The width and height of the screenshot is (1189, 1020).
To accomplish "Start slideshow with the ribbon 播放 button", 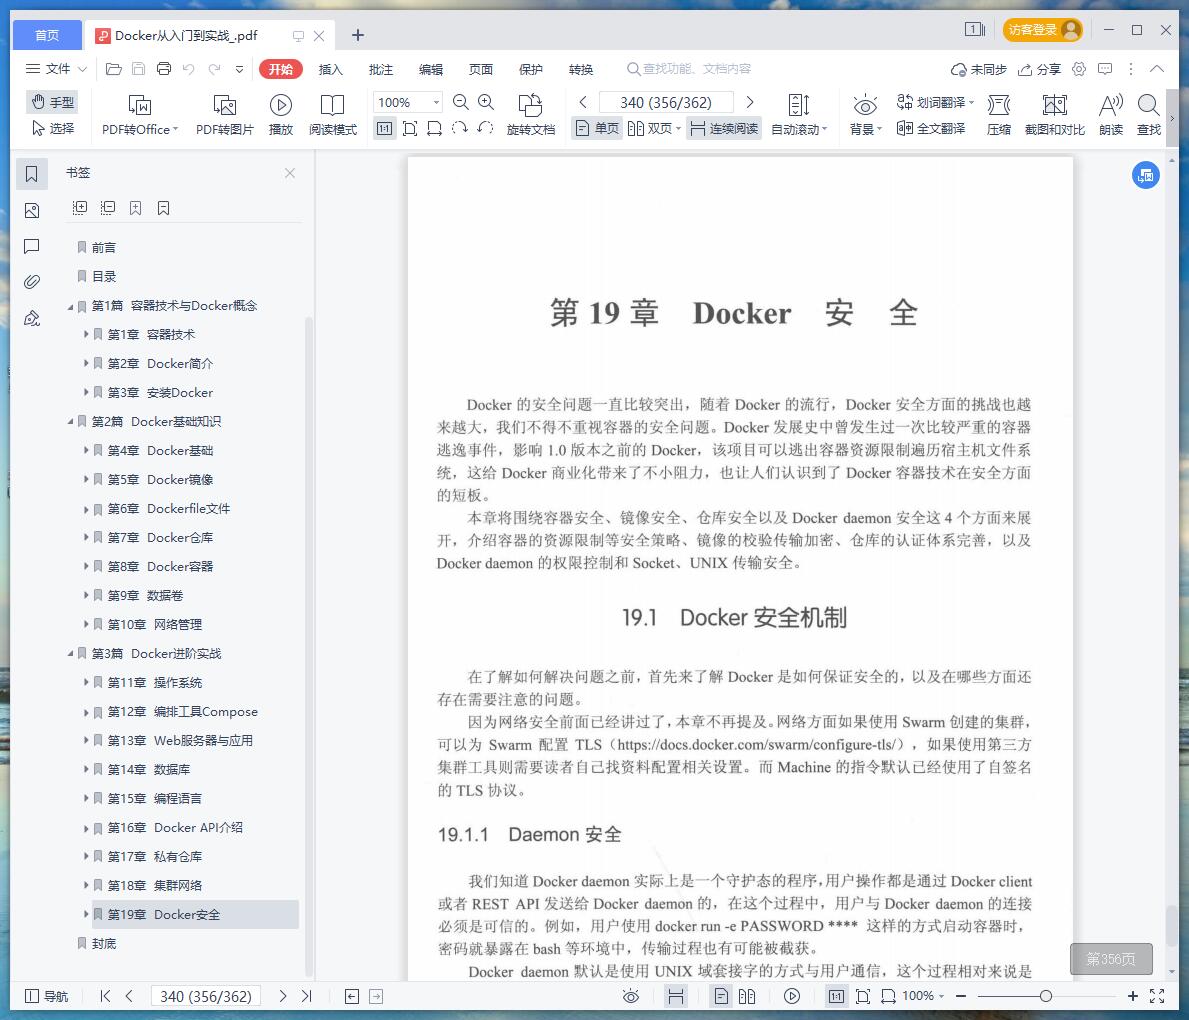I will pos(281,115).
